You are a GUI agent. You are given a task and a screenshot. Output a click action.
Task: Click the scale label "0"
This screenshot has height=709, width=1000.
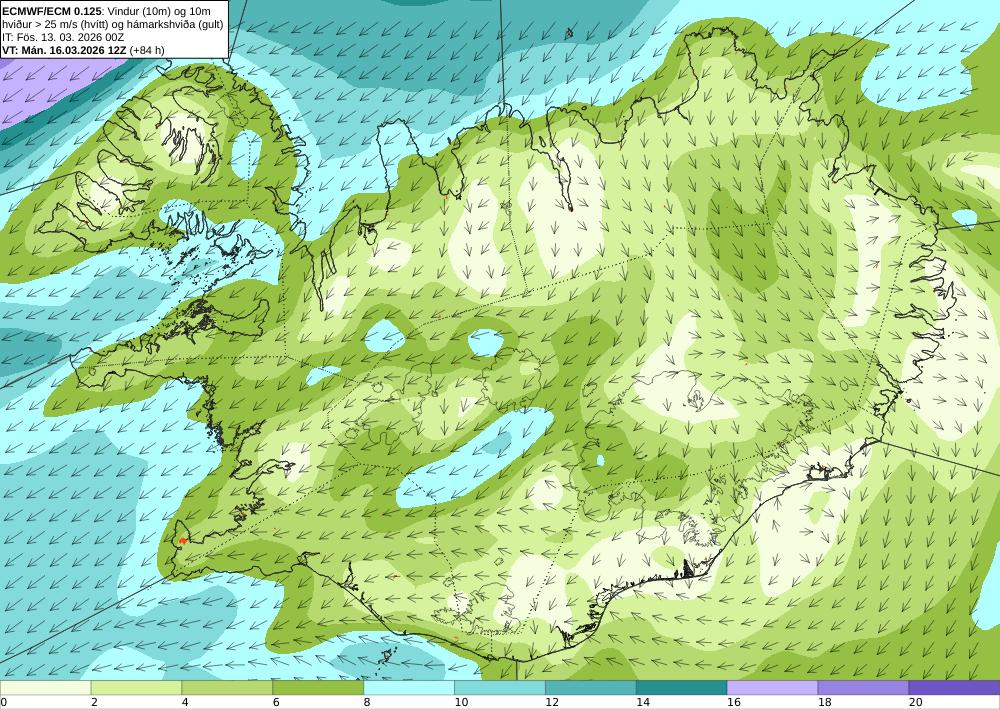[x=3, y=702]
